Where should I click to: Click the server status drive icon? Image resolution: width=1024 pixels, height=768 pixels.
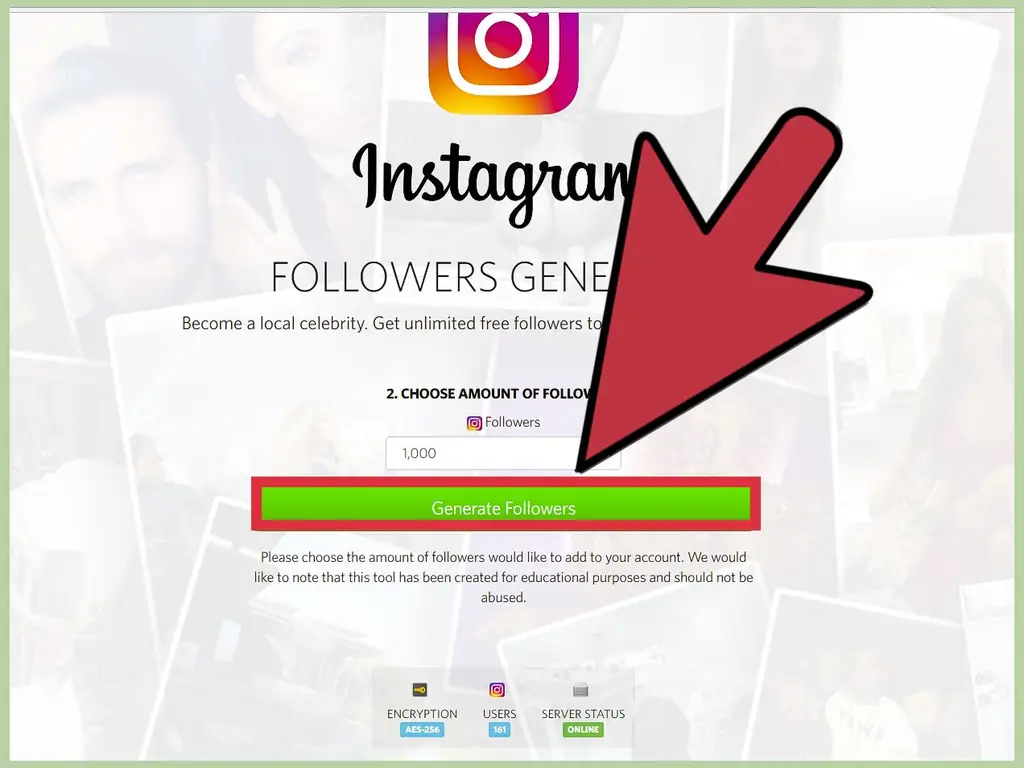pos(581,690)
